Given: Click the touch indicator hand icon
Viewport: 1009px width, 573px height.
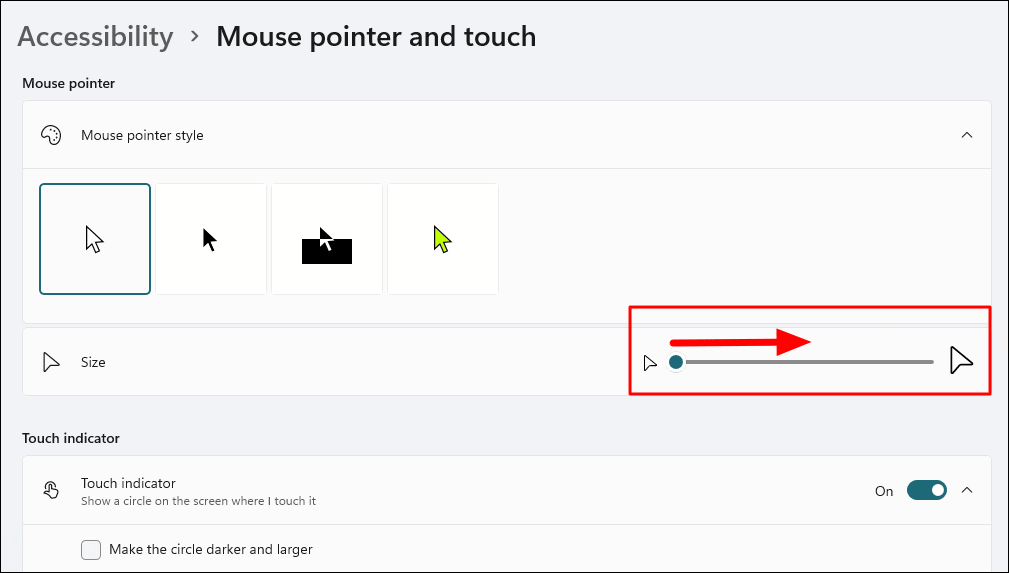Looking at the screenshot, I should 50,491.
